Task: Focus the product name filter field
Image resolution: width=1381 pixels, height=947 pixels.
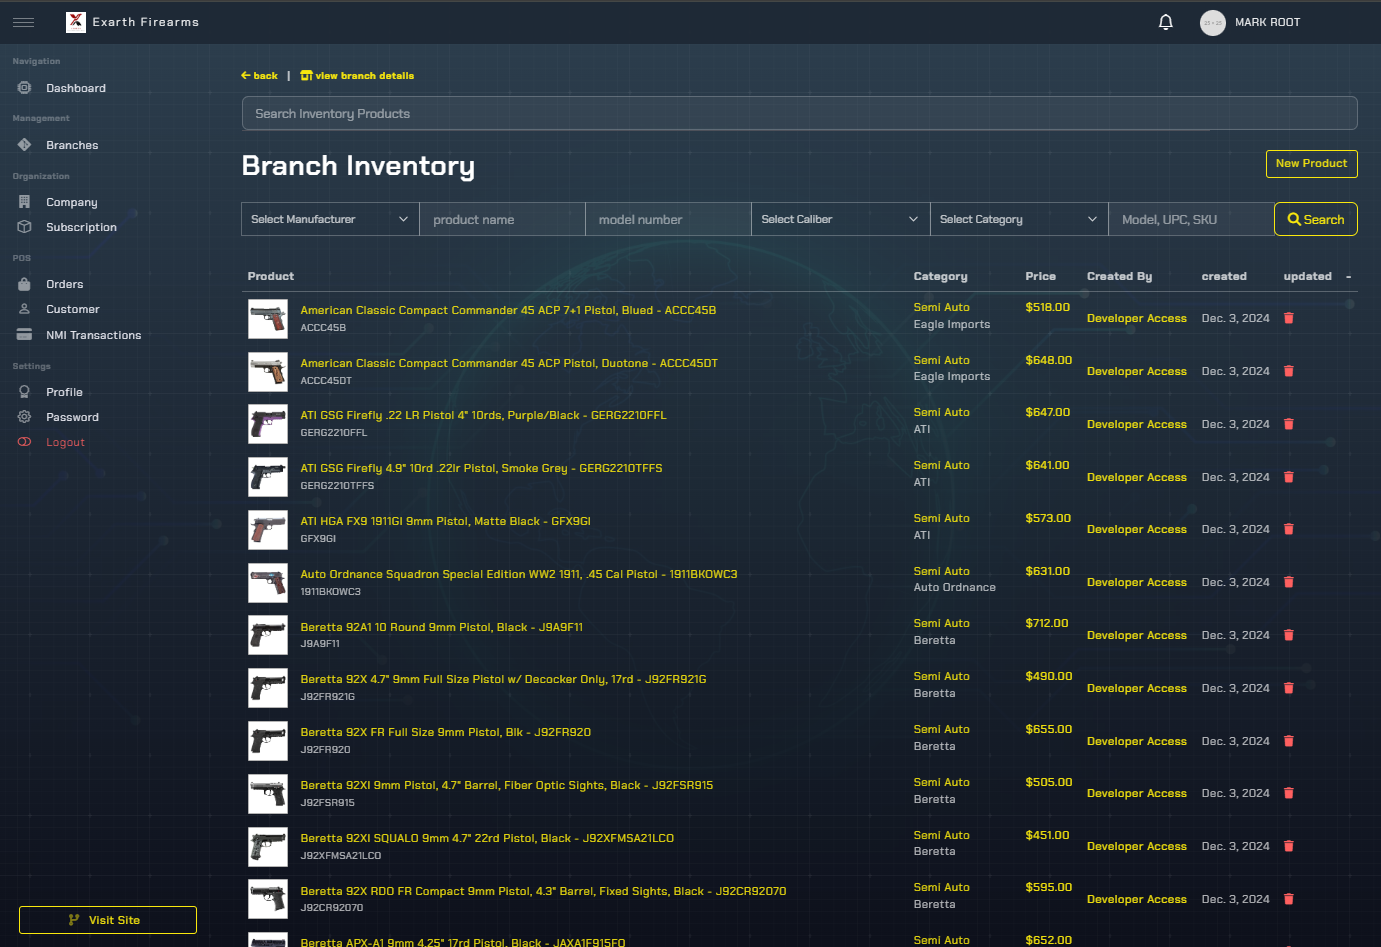Action: click(x=503, y=219)
